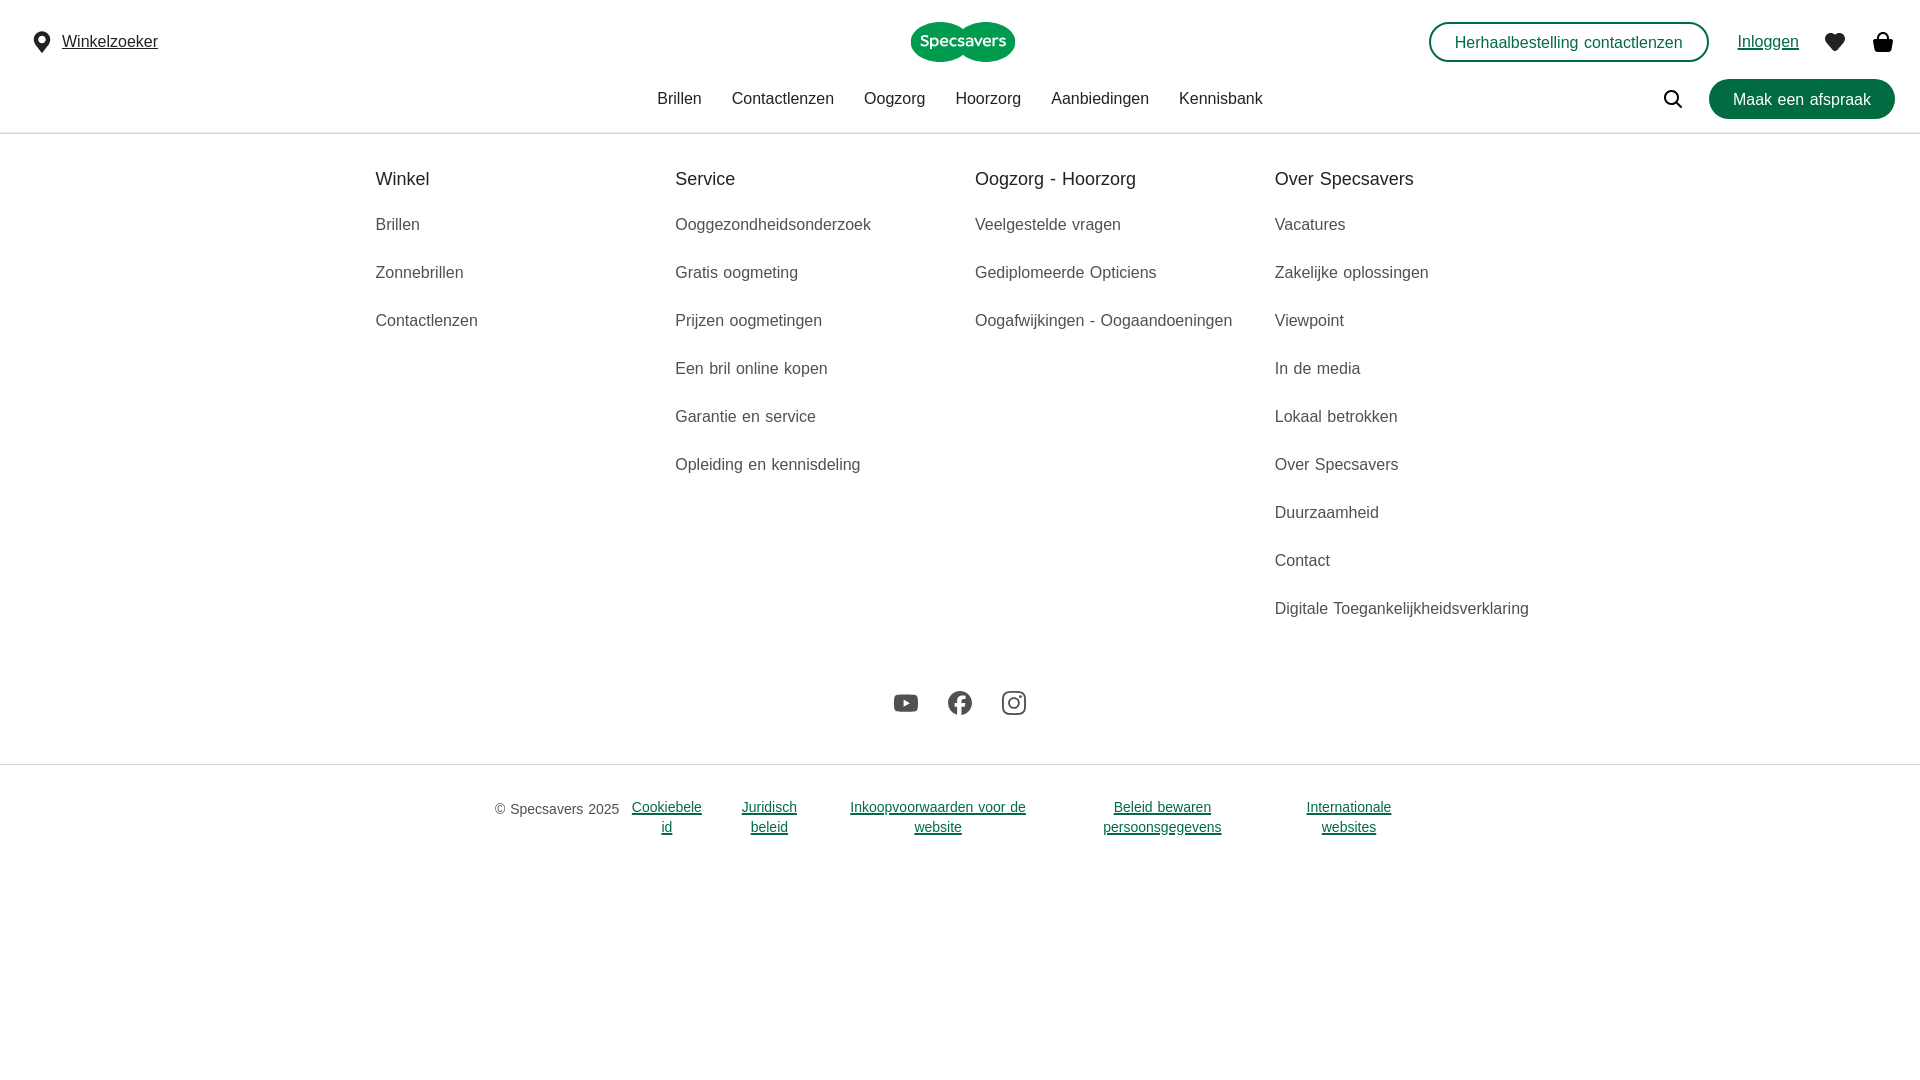Click the Service column heading
This screenshot has height=1080, width=1920.
(705, 179)
